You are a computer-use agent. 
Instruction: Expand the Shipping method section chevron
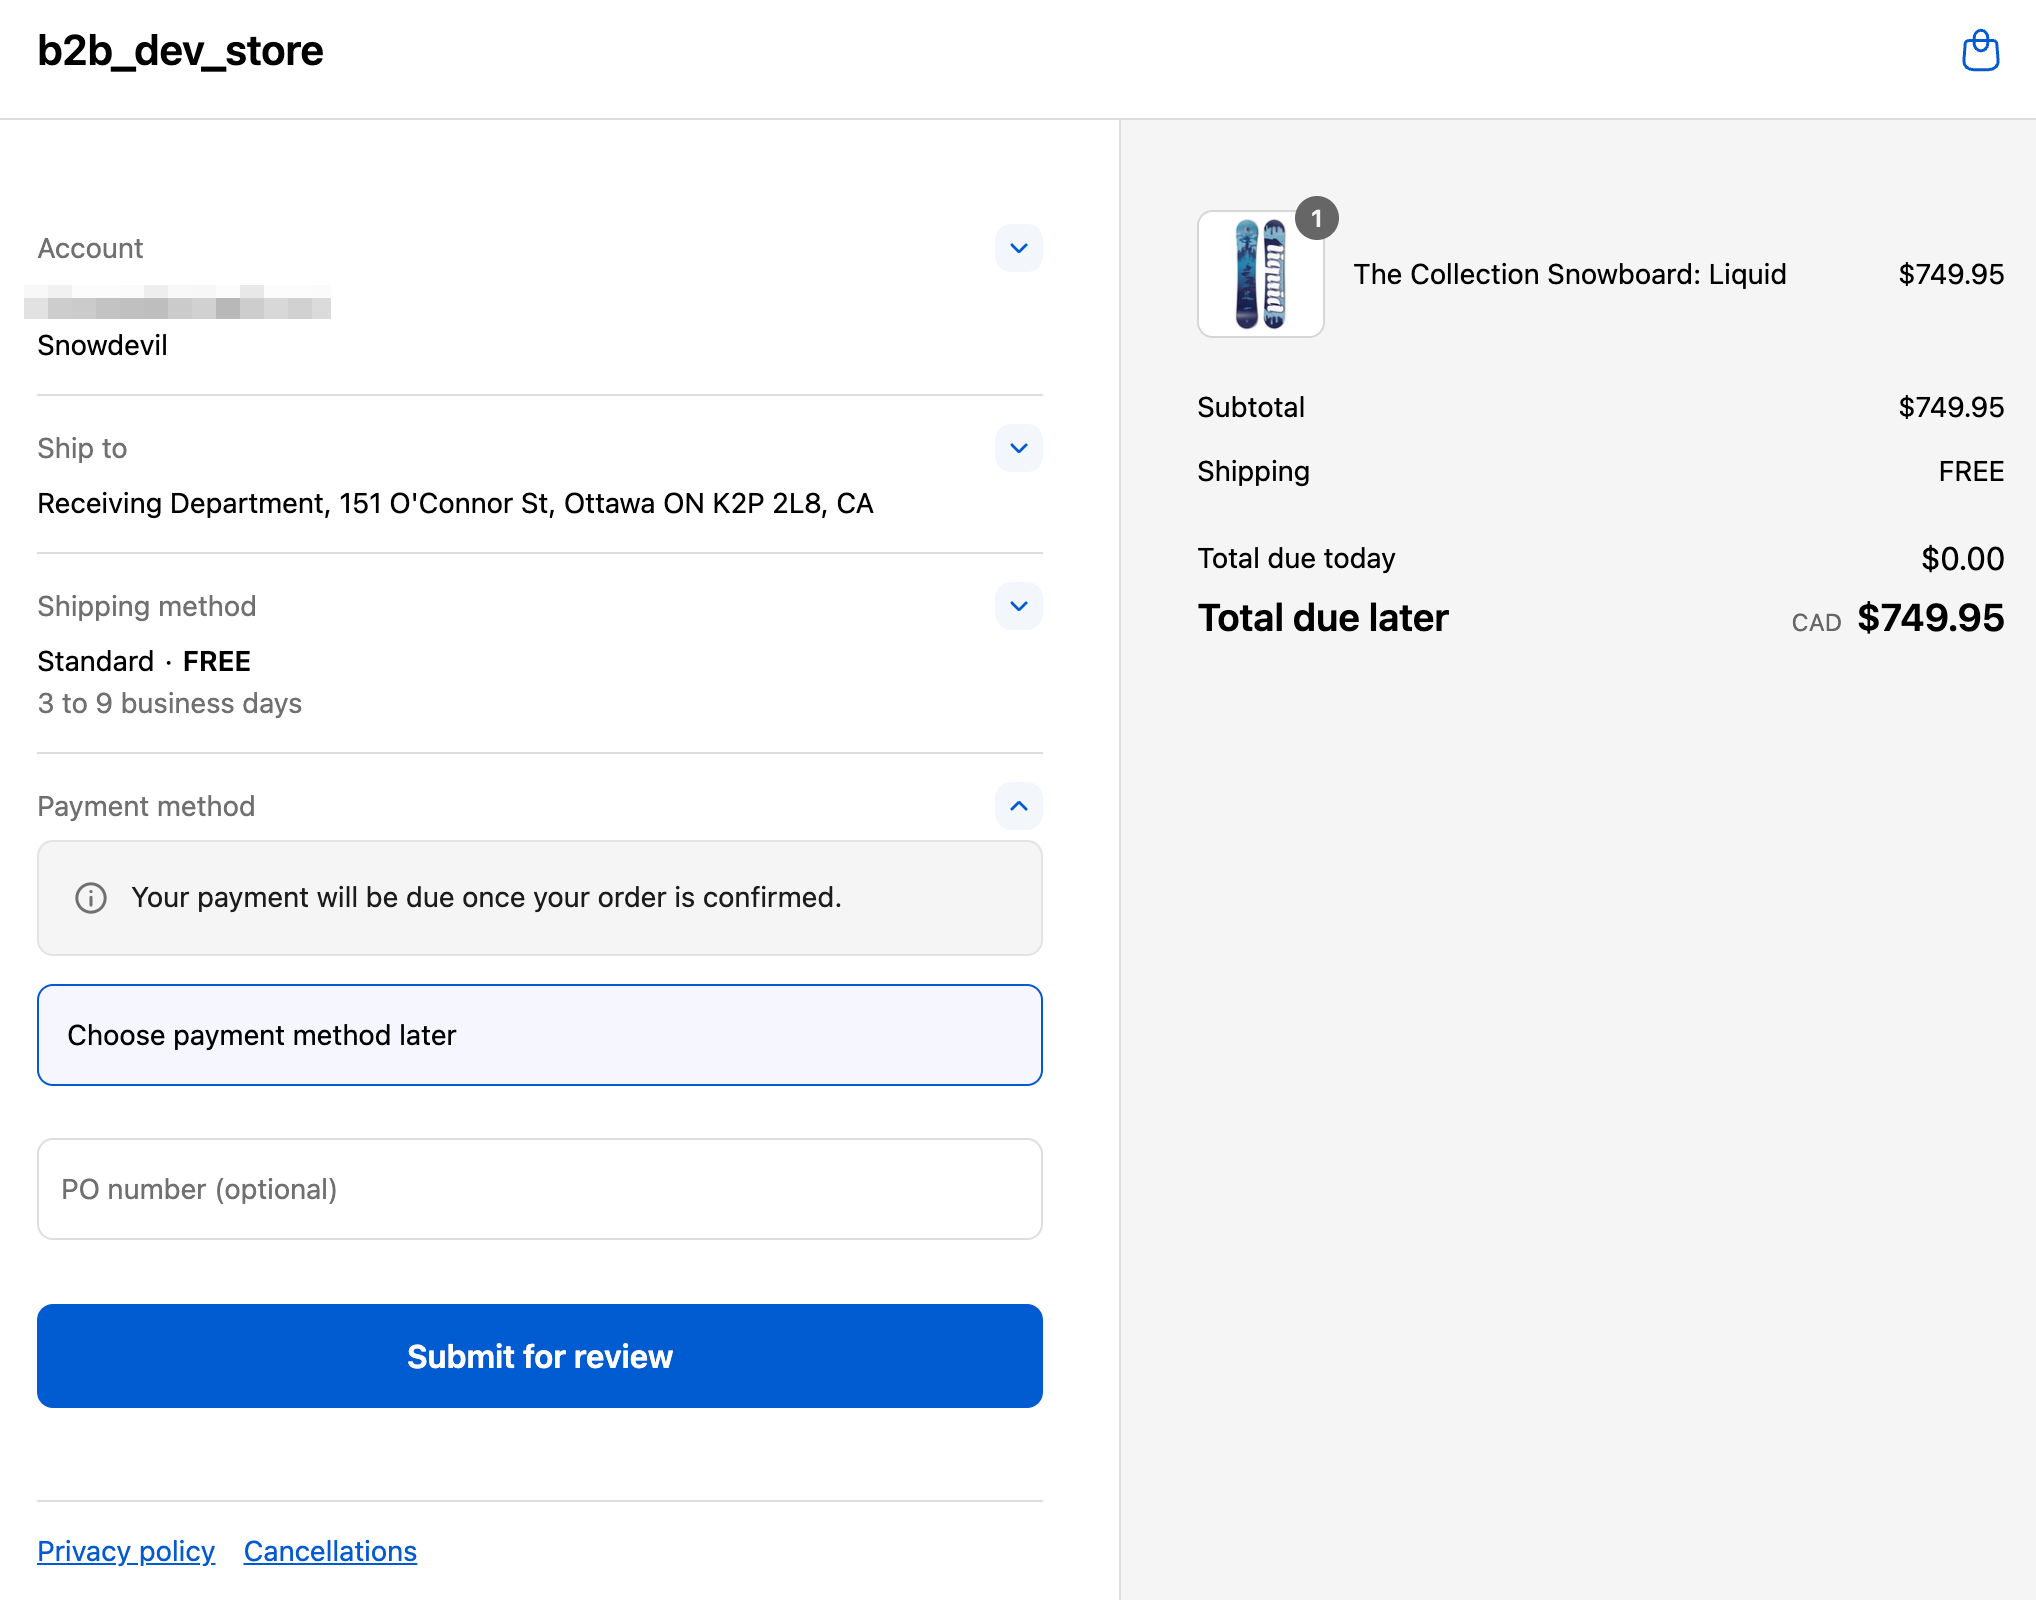click(1018, 606)
